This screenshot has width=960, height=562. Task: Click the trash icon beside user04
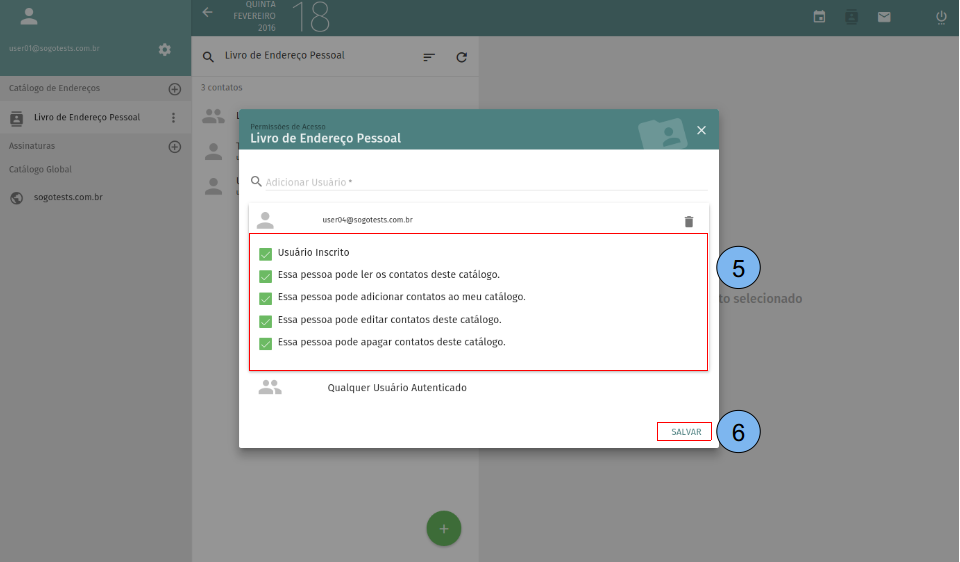[688, 221]
